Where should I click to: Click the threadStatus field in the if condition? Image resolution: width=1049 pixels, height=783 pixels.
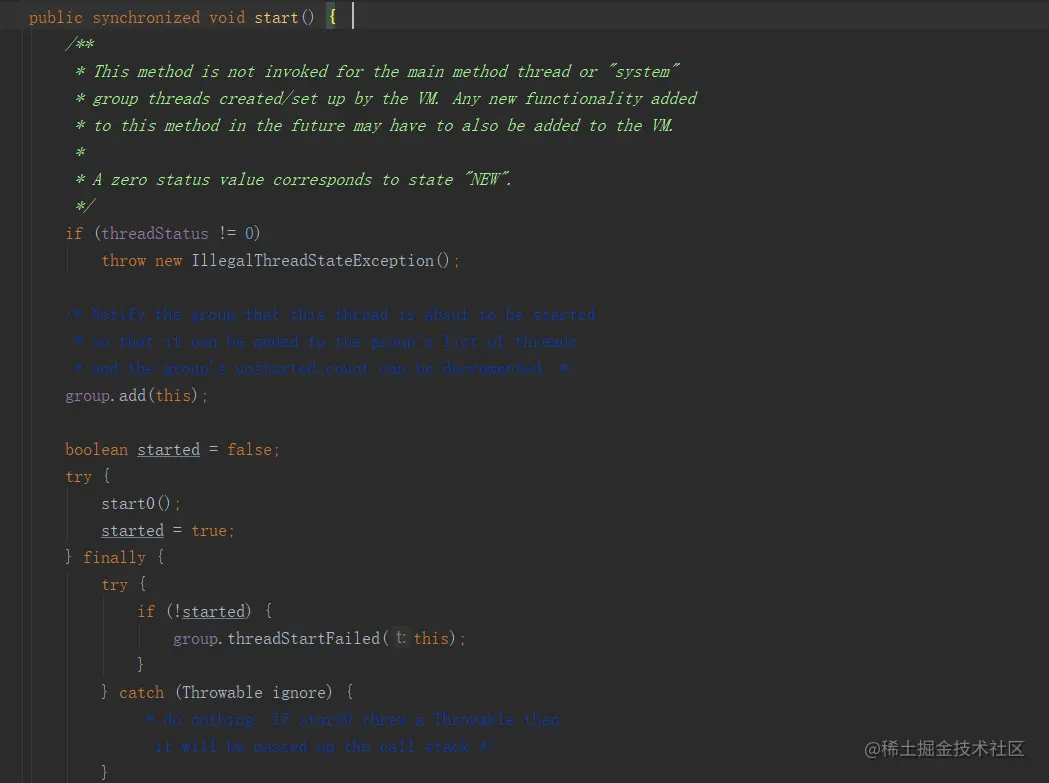pos(155,233)
